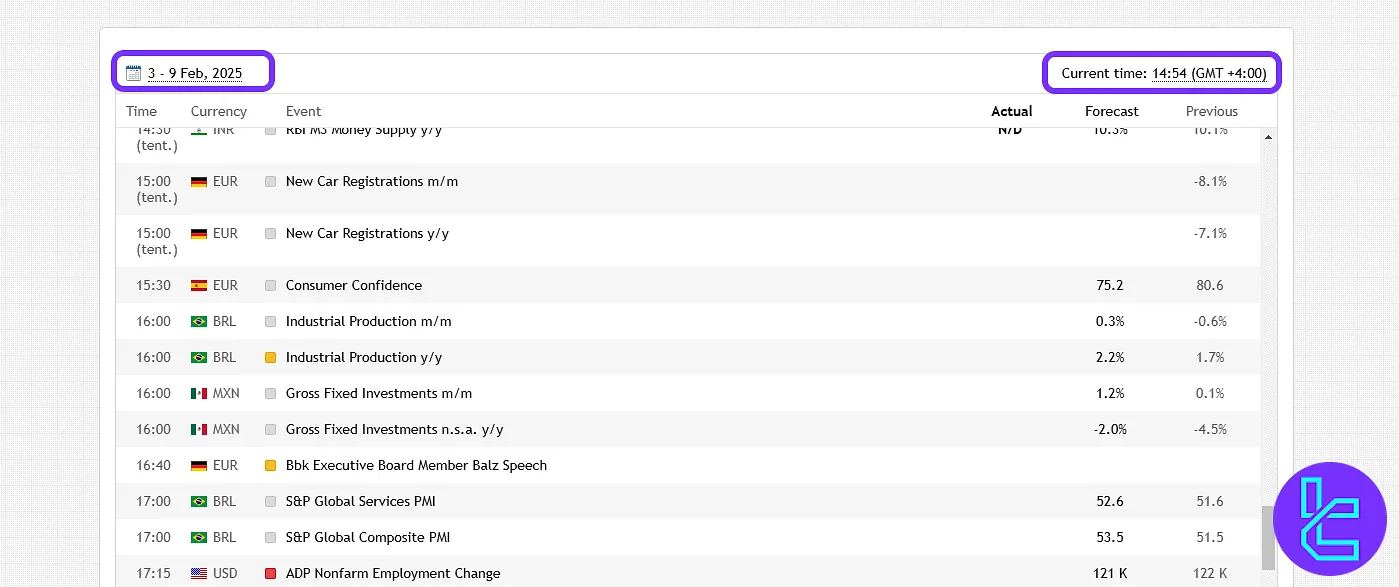Click the 16:40 time cell

click(x=154, y=465)
